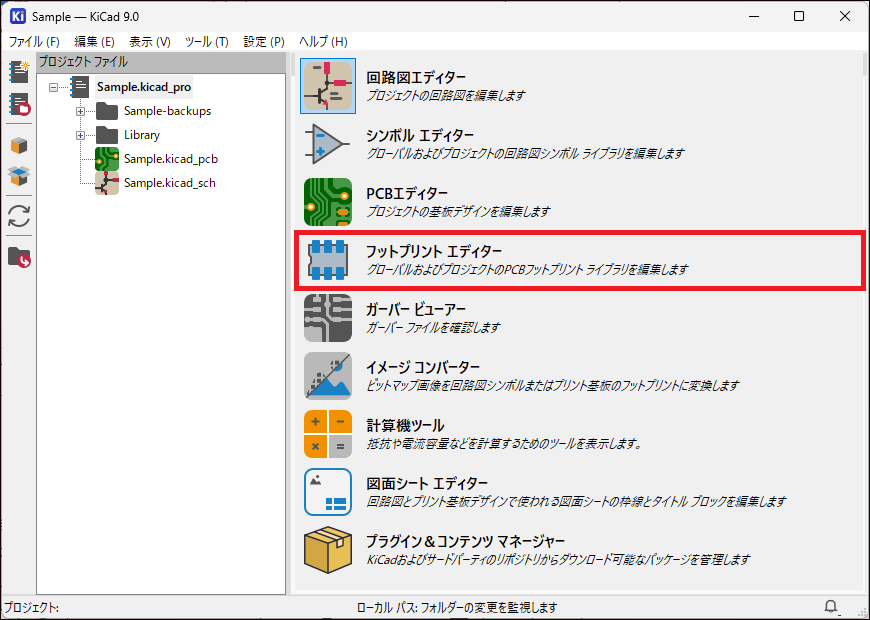Refresh the project tree with the arrows icon
870x620 pixels.
coord(18,216)
